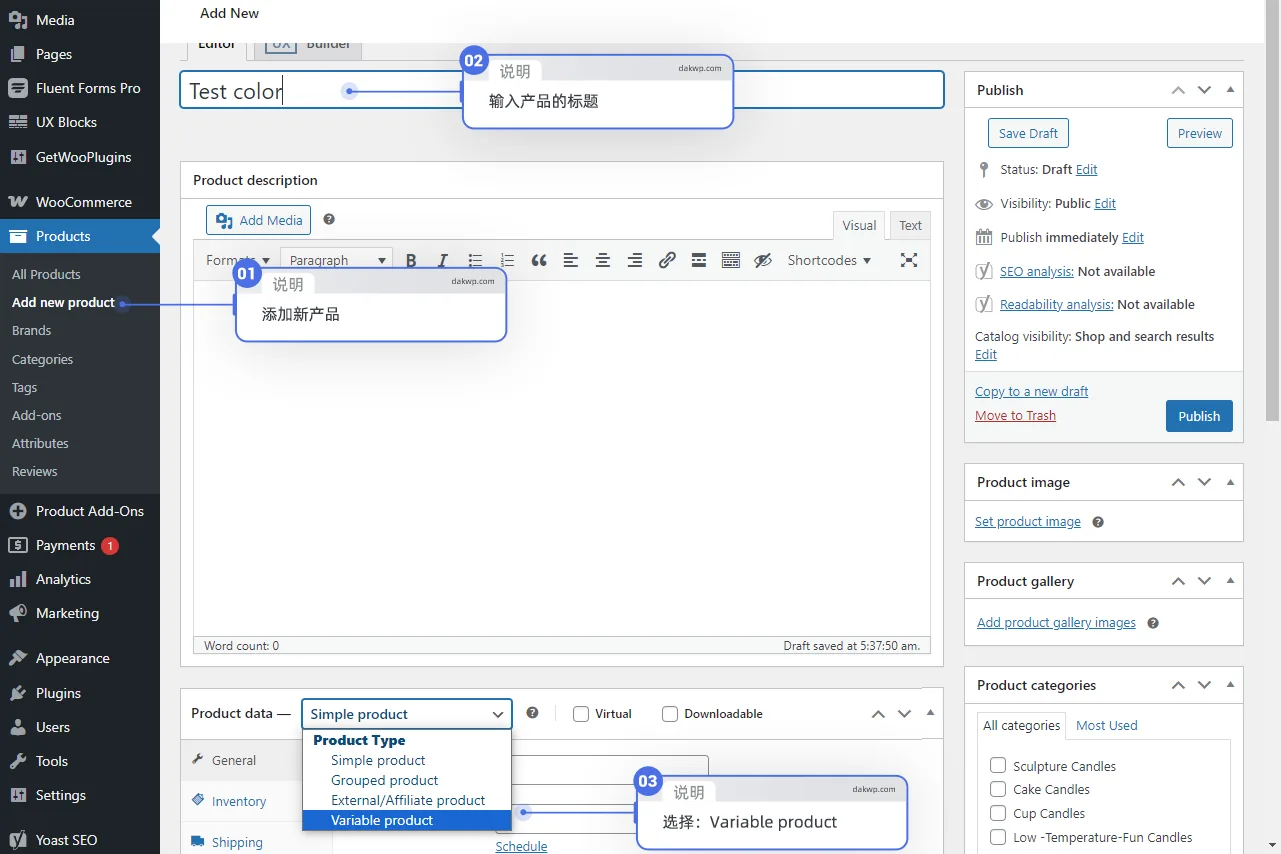The height and width of the screenshot is (854, 1281).
Task: Apply blockquote formatting
Action: click(x=539, y=260)
